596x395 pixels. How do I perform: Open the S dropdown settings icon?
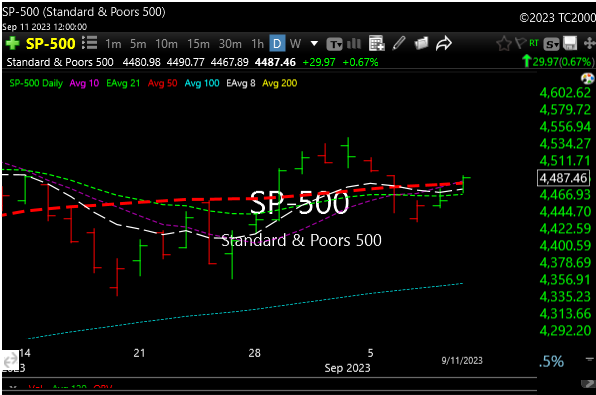click(x=551, y=44)
